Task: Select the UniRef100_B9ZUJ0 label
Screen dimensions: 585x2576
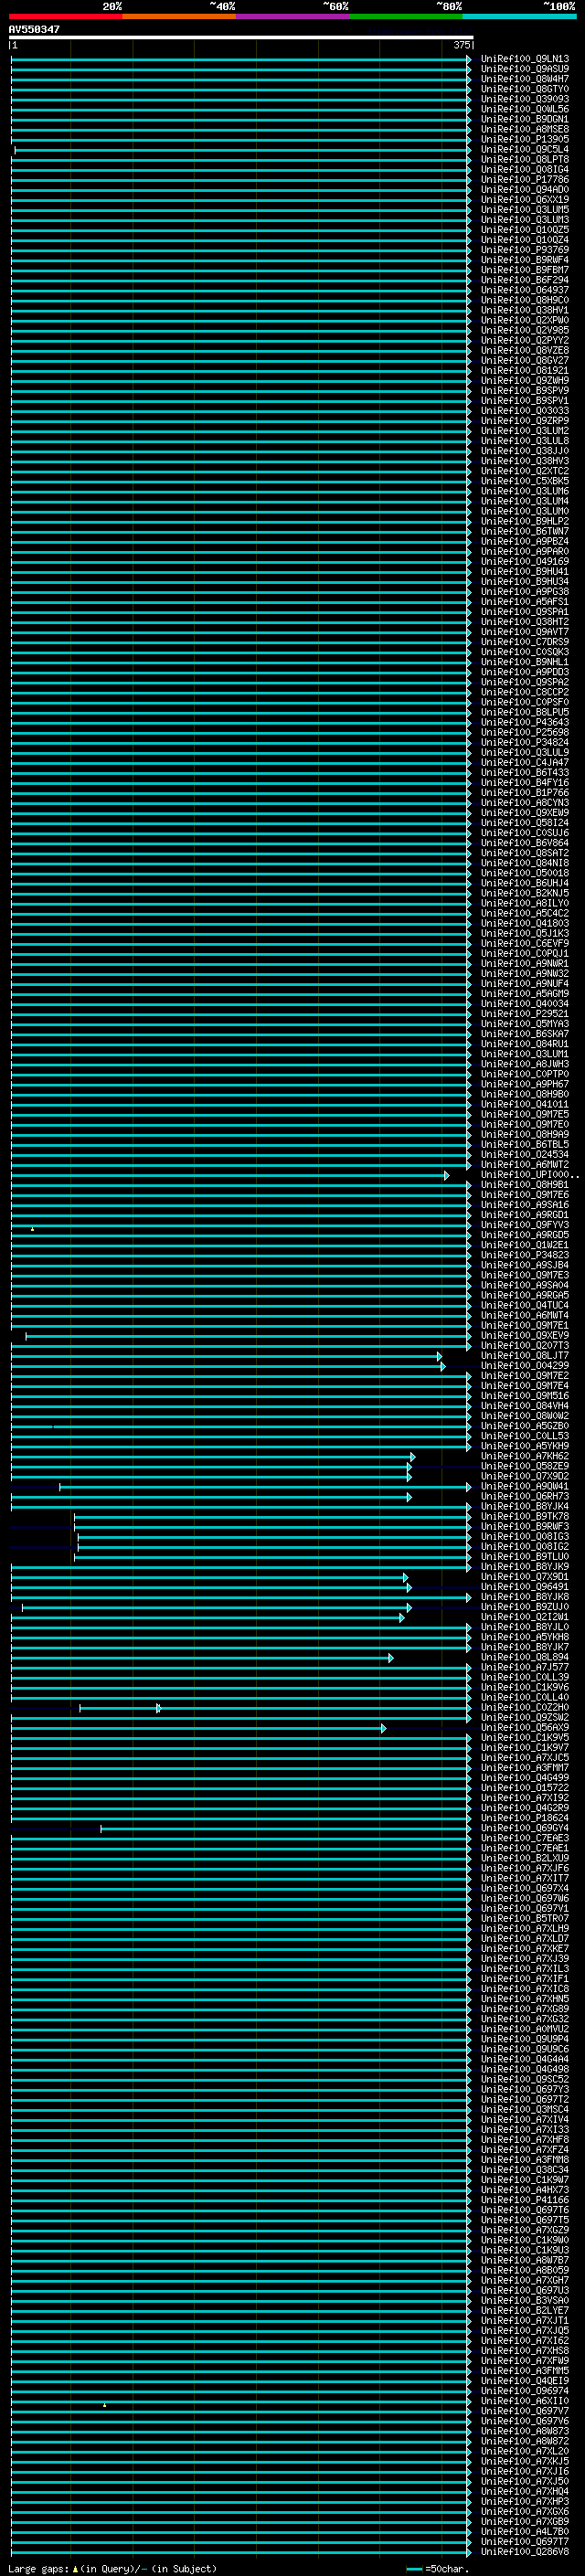Action: (x=524, y=1607)
